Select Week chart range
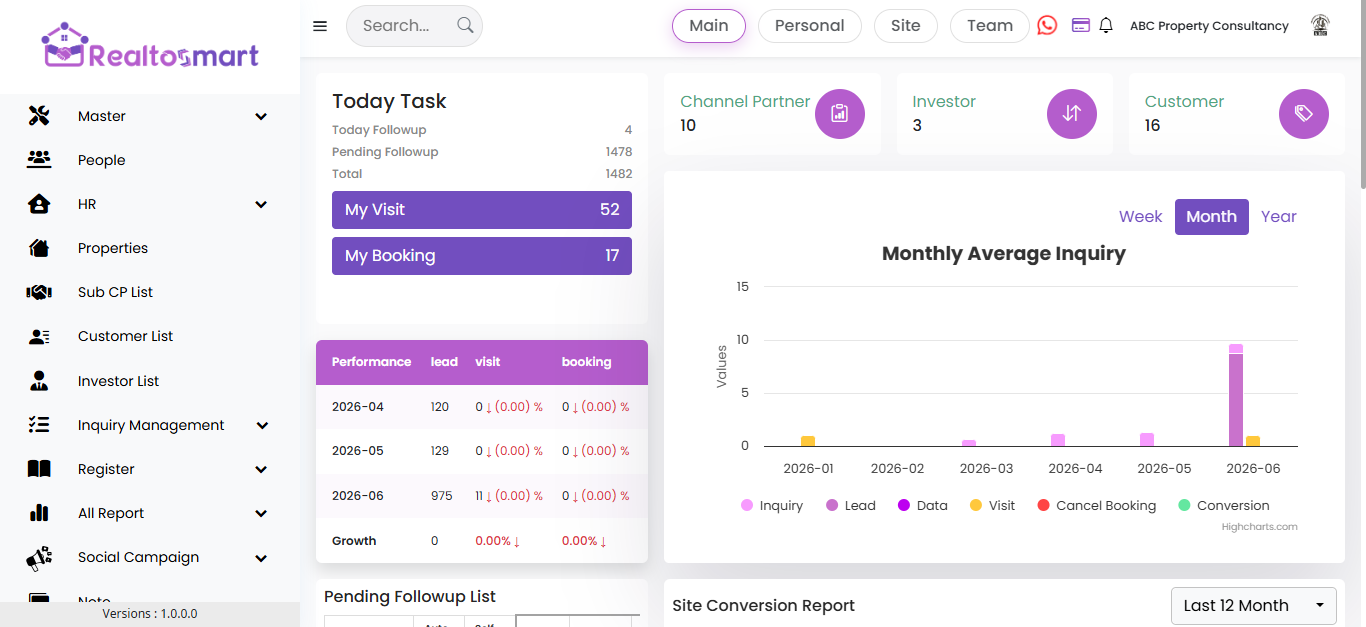The height and width of the screenshot is (627, 1366). 1140,217
